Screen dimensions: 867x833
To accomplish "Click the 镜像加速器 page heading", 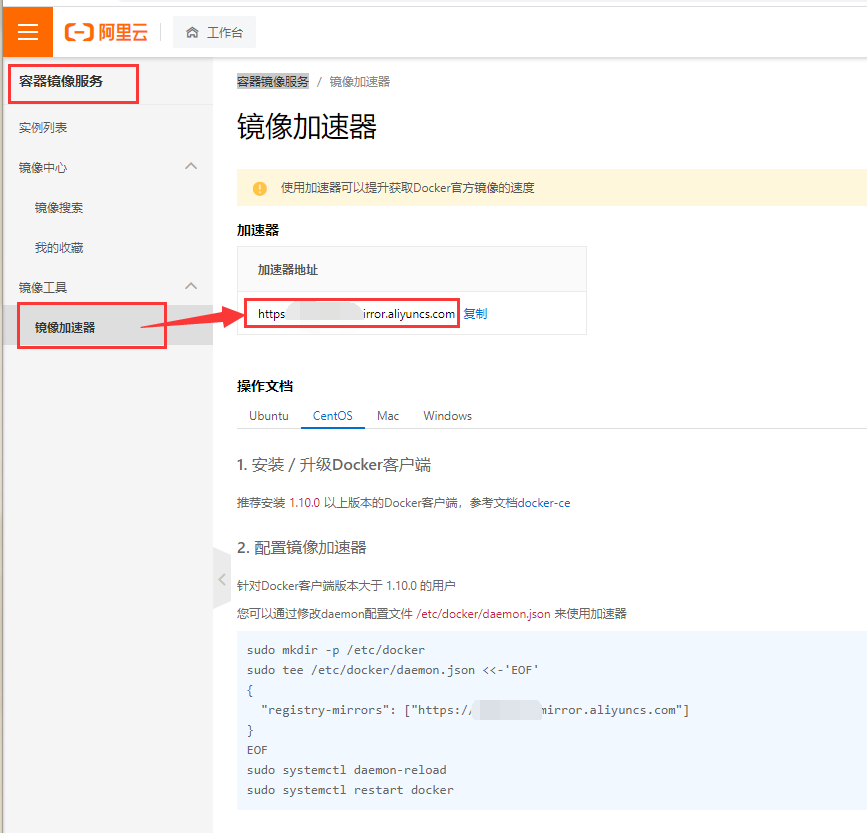I will coord(307,127).
